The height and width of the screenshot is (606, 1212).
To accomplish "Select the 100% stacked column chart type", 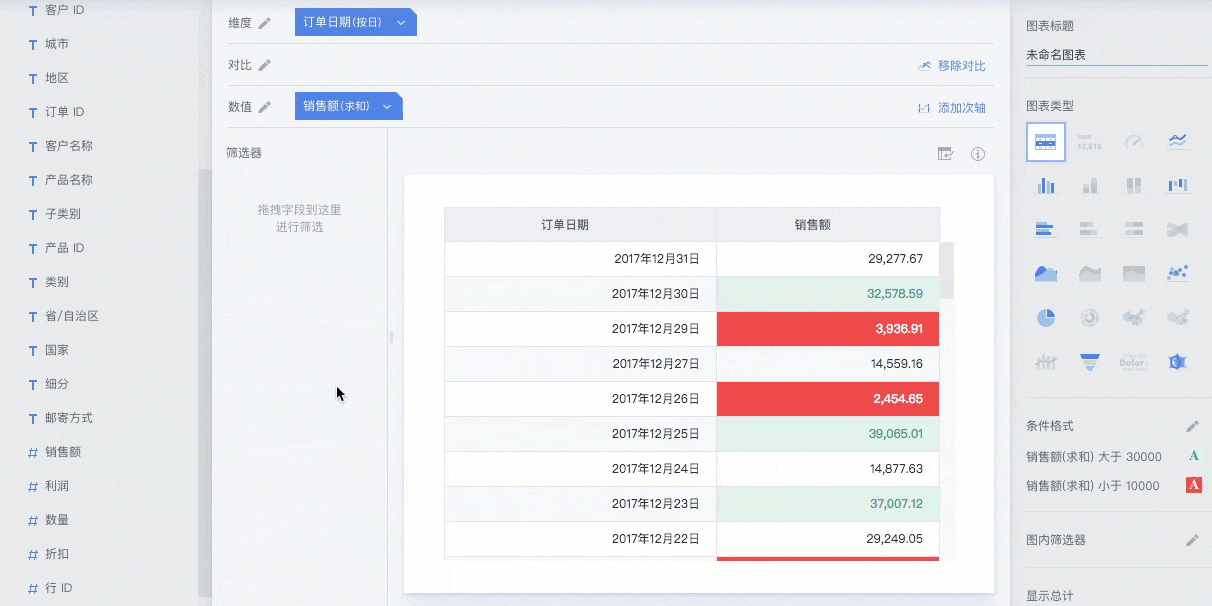I will pos(1134,186).
